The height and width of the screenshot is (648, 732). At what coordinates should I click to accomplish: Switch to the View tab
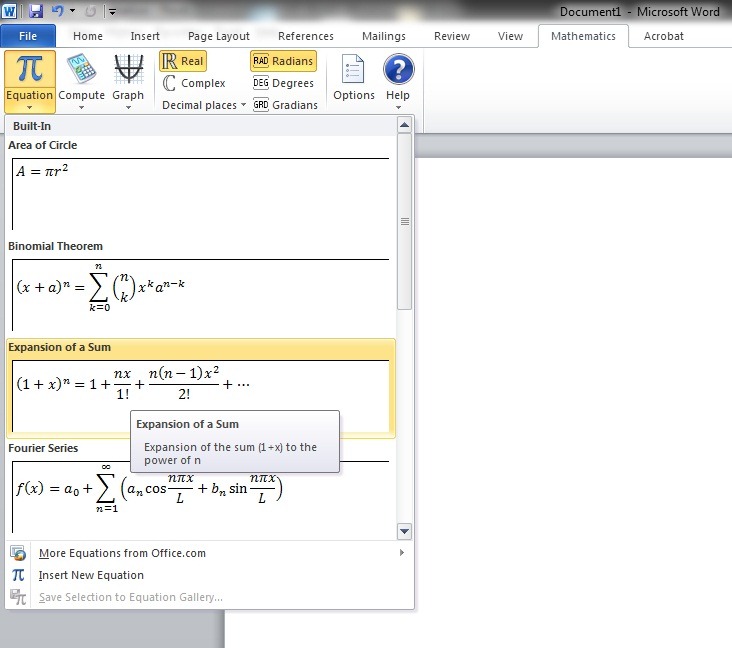[510, 36]
